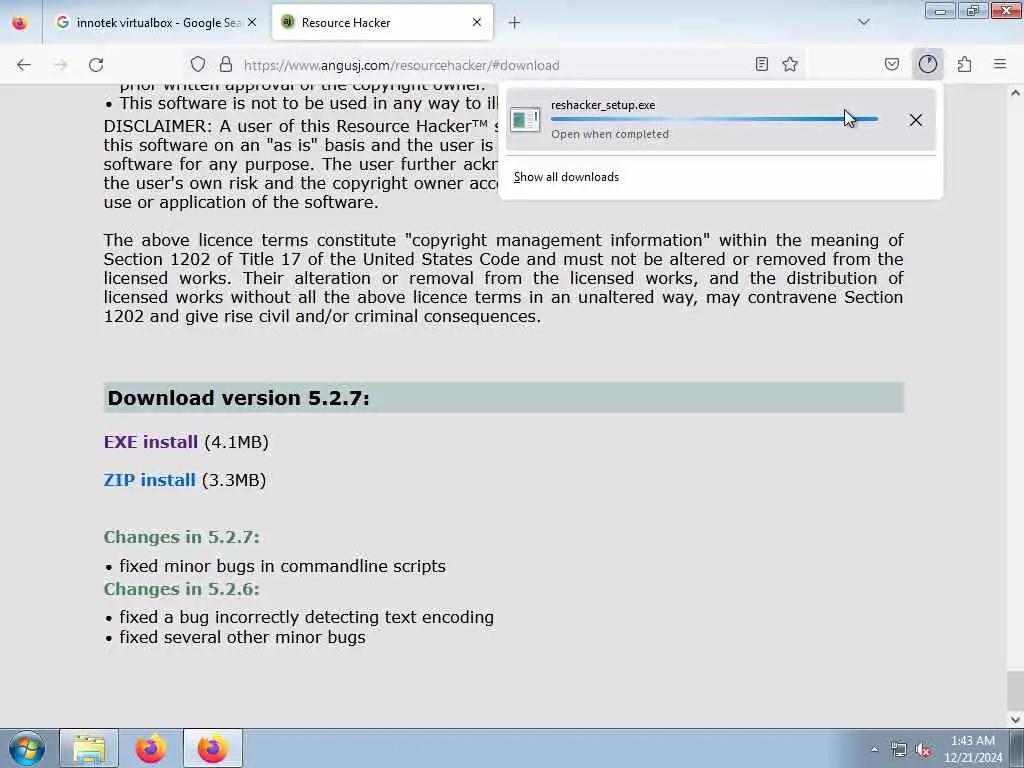This screenshot has width=1024, height=768.
Task: Go back to the previous page
Action: 24,65
